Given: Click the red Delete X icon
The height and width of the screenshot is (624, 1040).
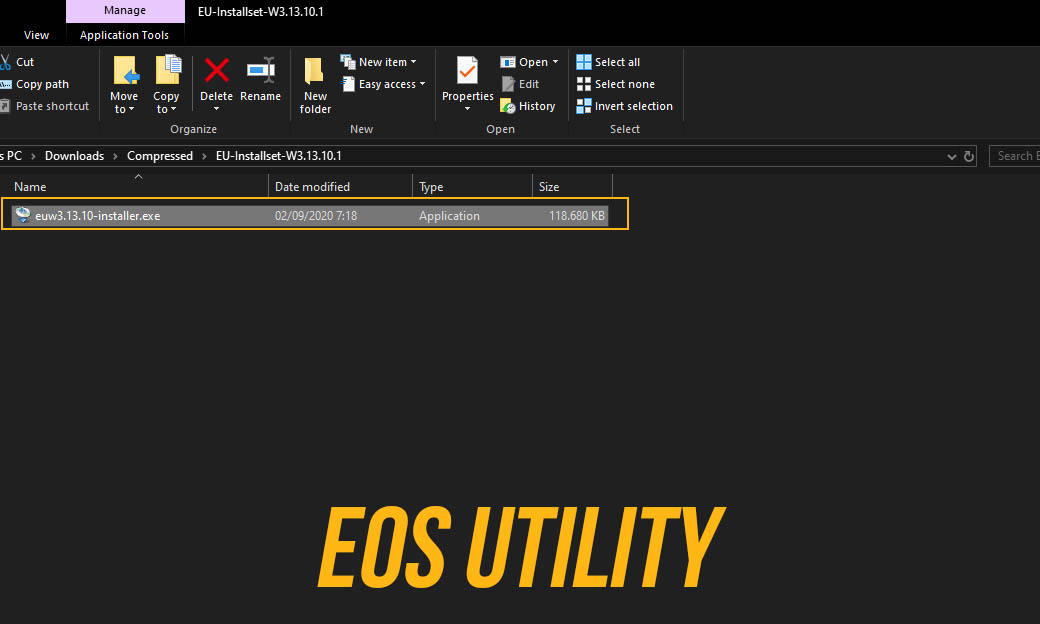Looking at the screenshot, I should point(216,70).
